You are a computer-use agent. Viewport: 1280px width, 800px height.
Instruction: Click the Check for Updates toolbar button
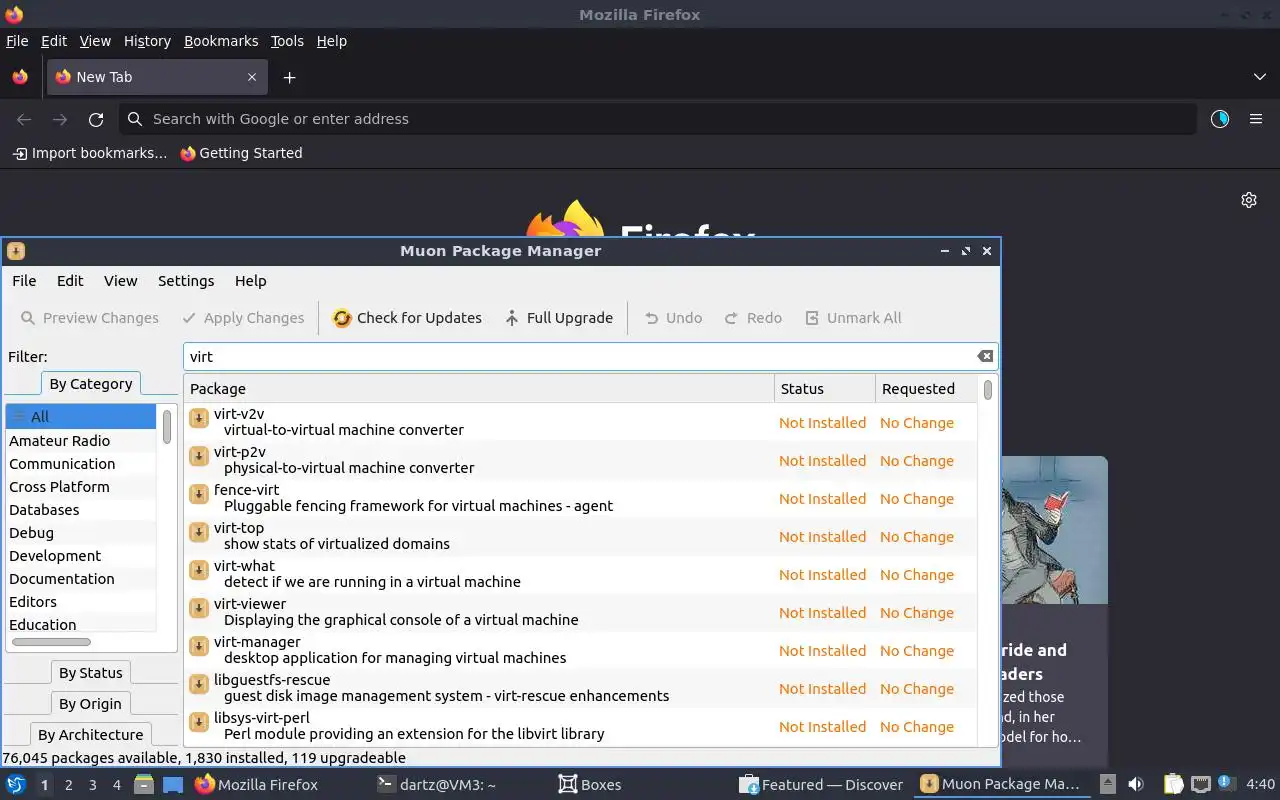[407, 318]
